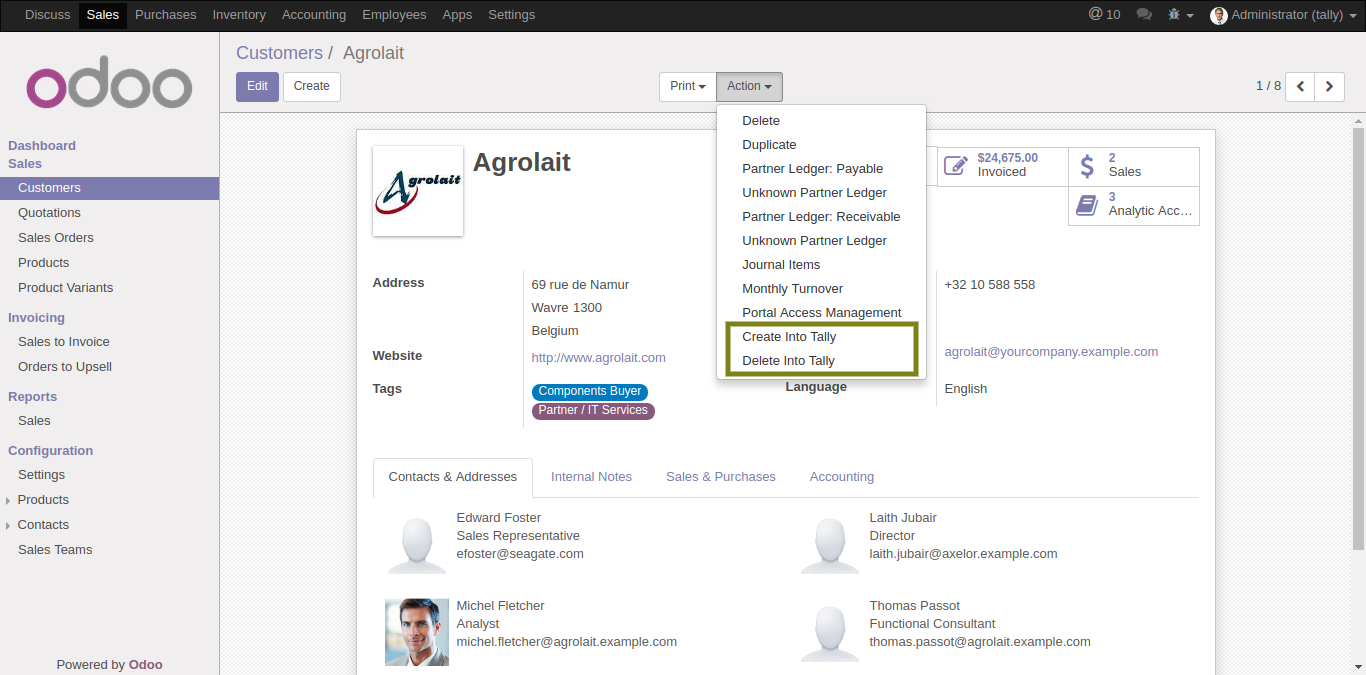Click the 1 / 8 record pager counter
This screenshot has width=1366, height=675.
[x=1268, y=86]
